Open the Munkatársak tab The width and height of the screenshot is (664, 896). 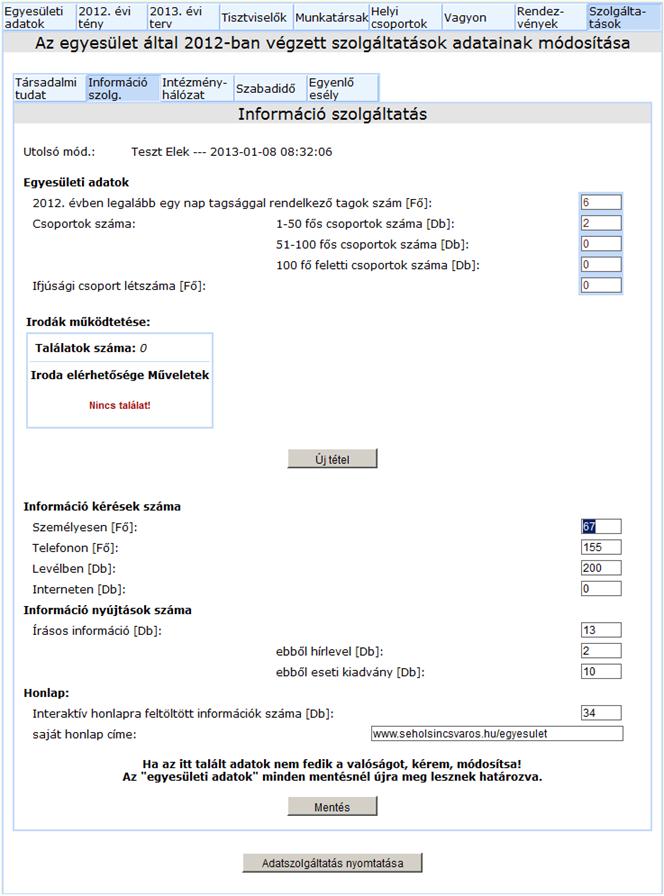pyautogui.click(x=331, y=17)
